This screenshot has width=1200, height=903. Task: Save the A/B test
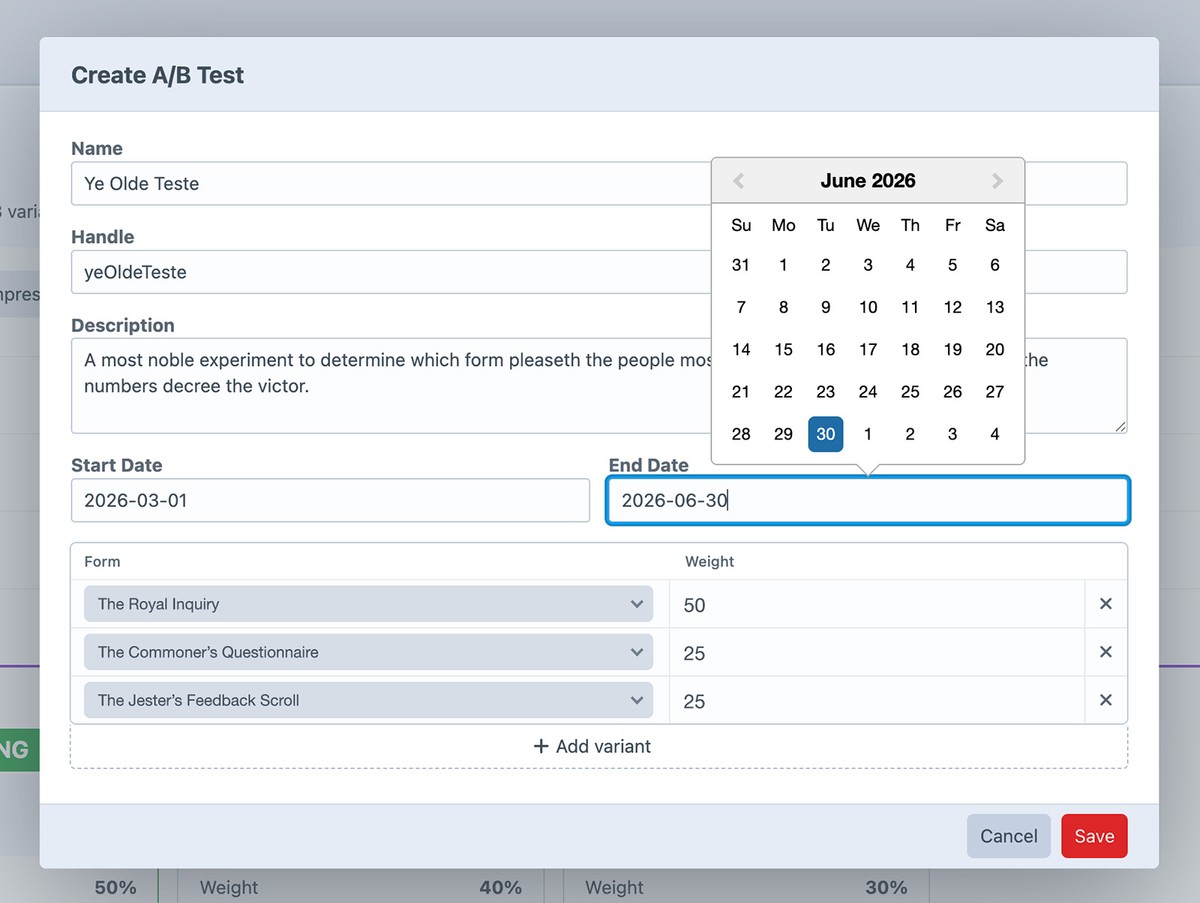(1094, 836)
